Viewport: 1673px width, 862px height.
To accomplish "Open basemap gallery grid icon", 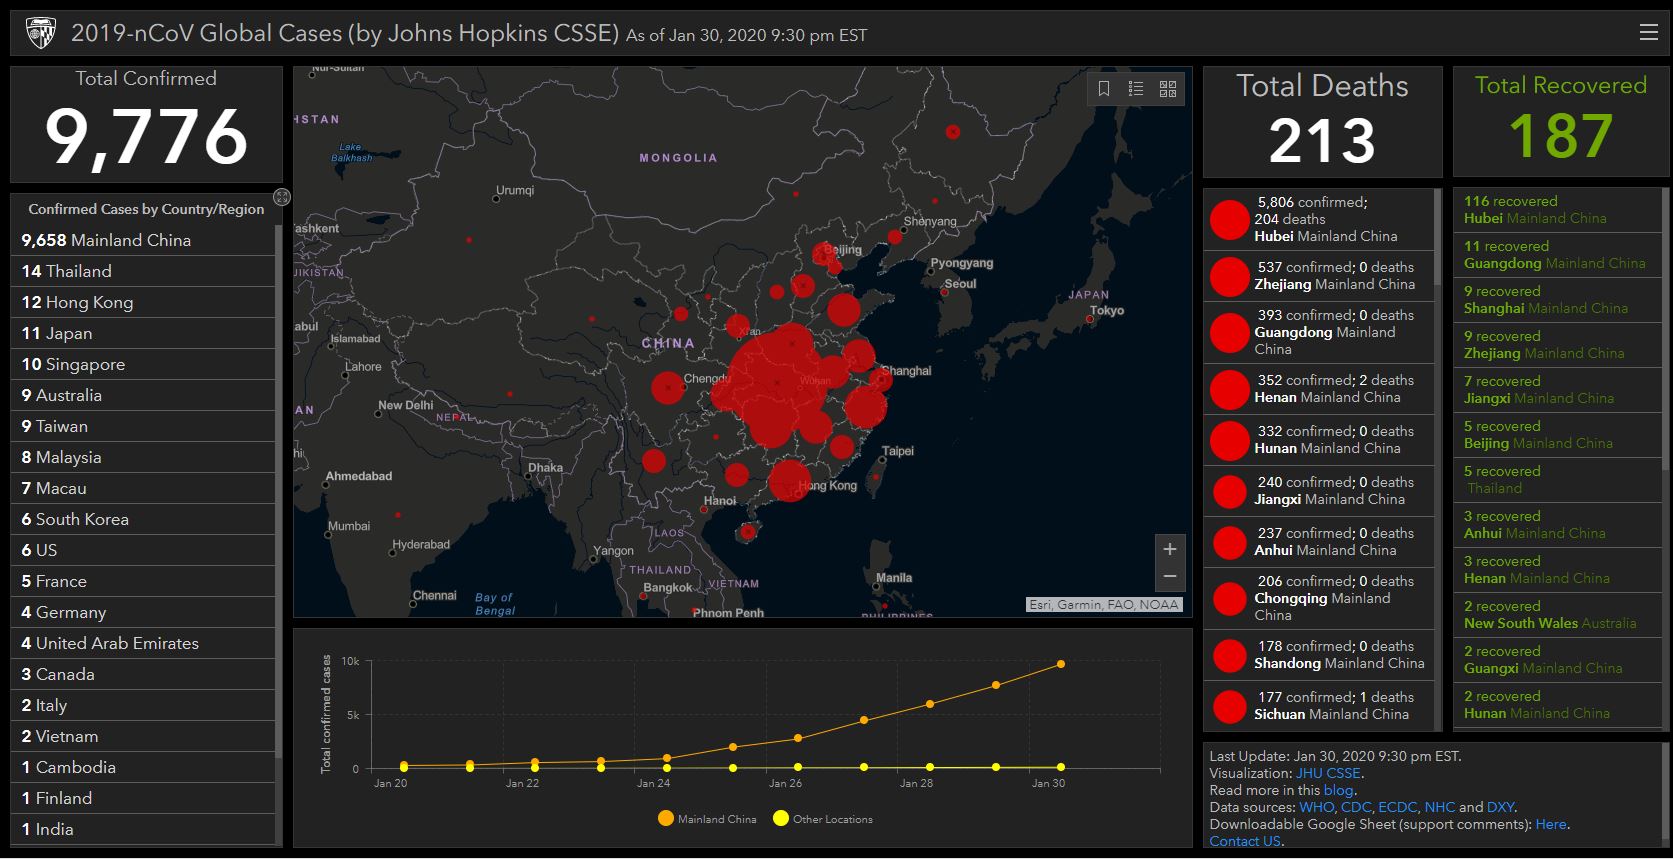I will tap(1168, 89).
